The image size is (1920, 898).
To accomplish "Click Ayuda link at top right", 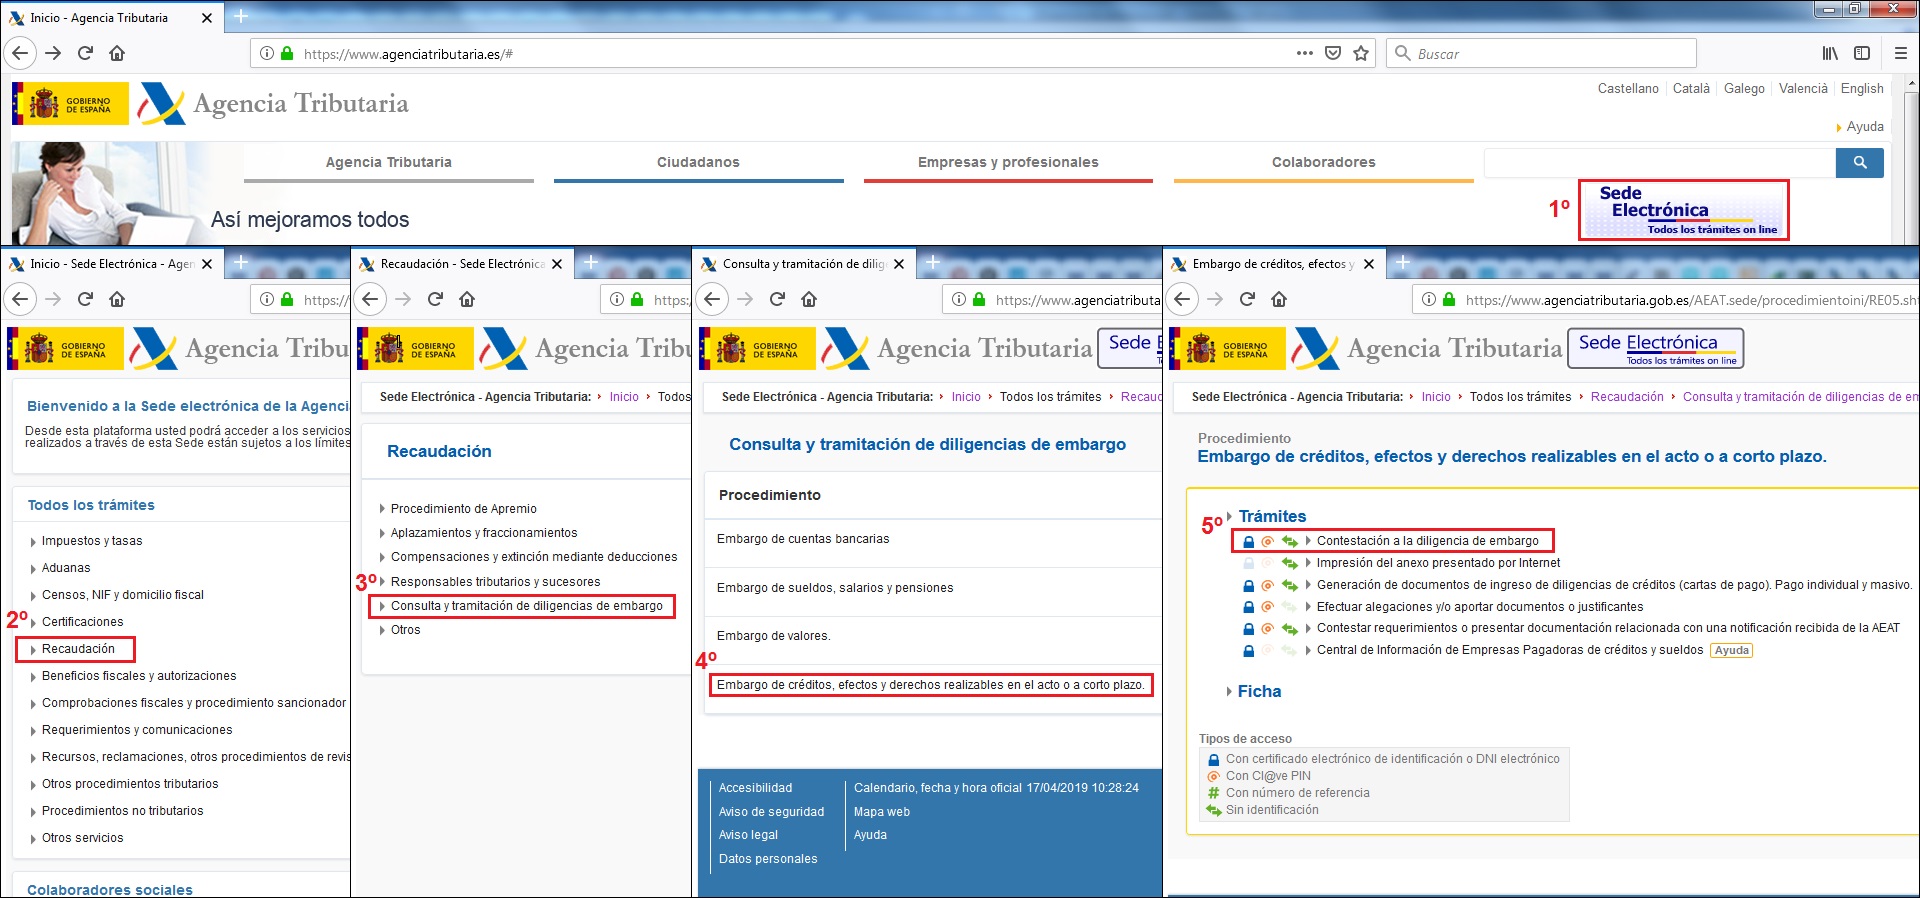I will click(1865, 126).
